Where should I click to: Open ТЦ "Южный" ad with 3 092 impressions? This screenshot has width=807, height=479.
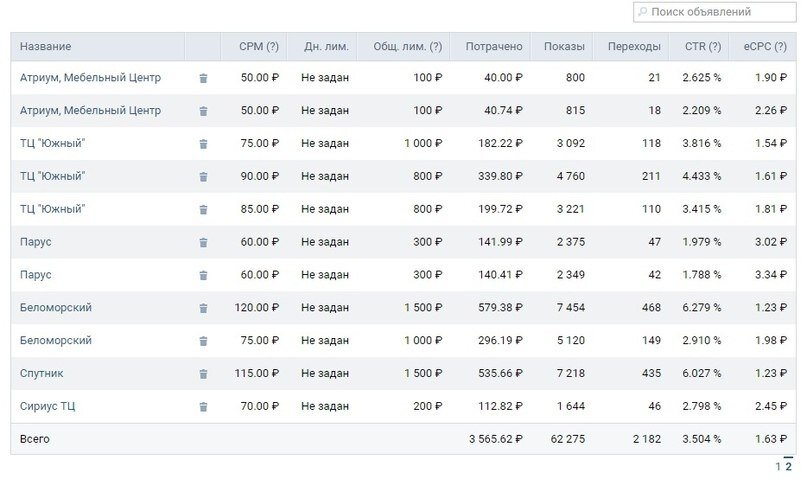coord(52,143)
